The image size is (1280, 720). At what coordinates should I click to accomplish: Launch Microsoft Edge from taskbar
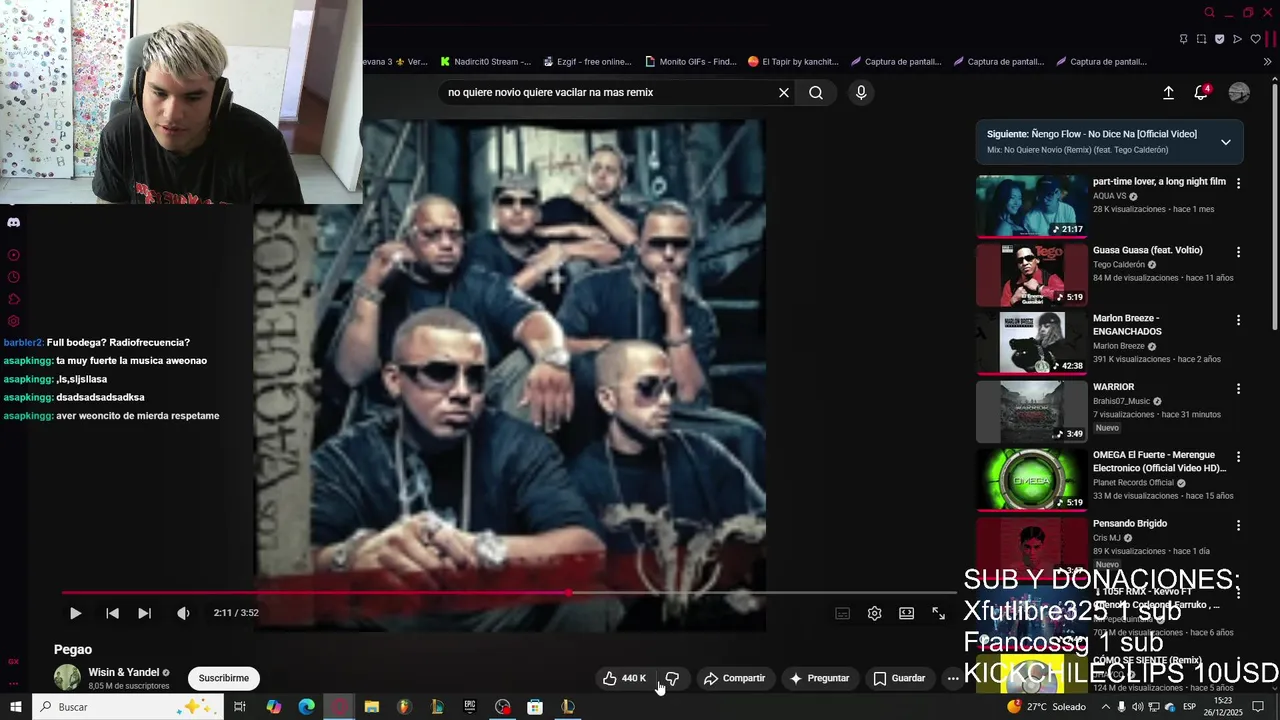point(307,707)
